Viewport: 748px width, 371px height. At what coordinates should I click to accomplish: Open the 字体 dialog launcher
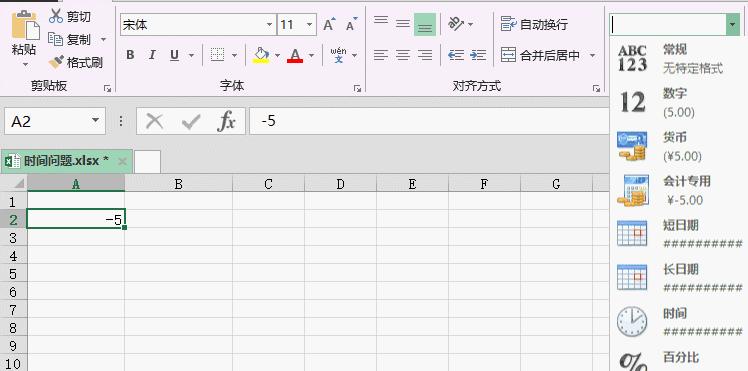[x=357, y=88]
